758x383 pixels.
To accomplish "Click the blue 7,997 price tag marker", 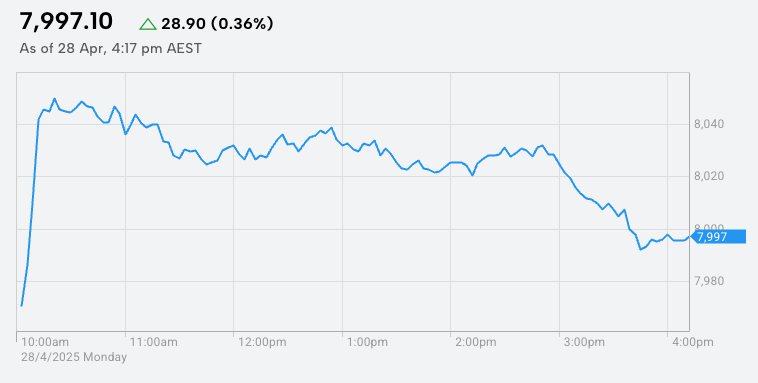I will [718, 236].
